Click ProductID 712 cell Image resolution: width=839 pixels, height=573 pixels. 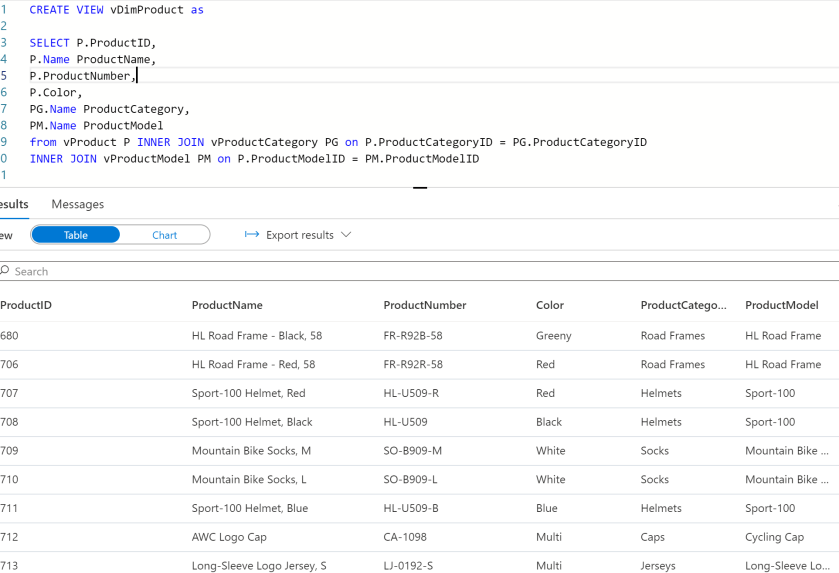9,537
